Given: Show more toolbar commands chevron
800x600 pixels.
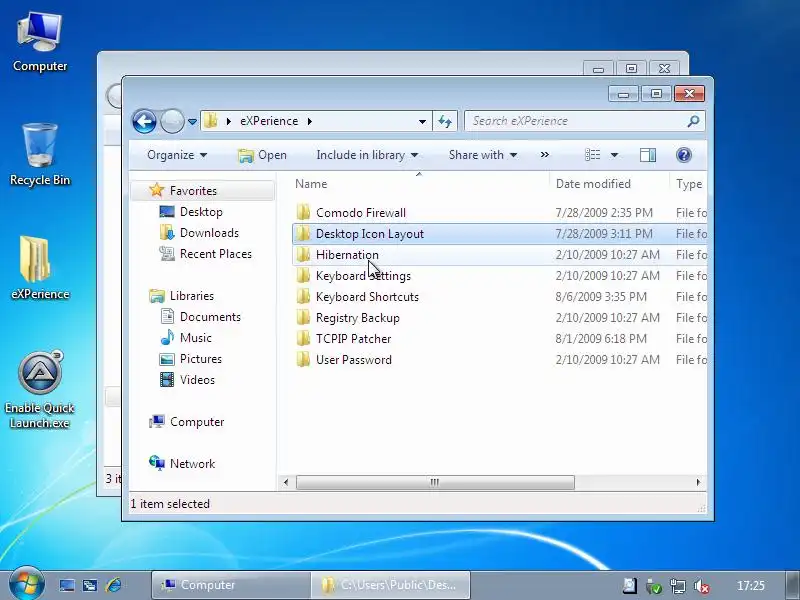Looking at the screenshot, I should coord(545,155).
